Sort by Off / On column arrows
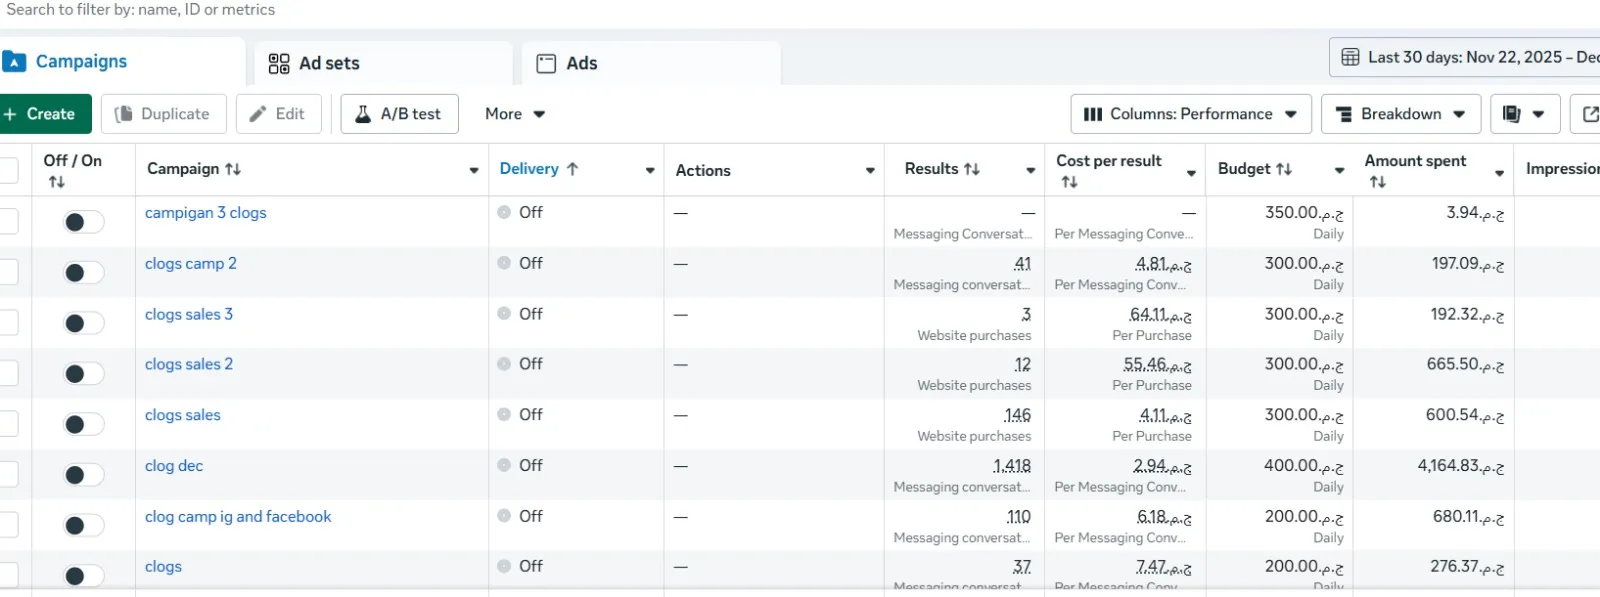The image size is (1600, 597). coord(57,182)
